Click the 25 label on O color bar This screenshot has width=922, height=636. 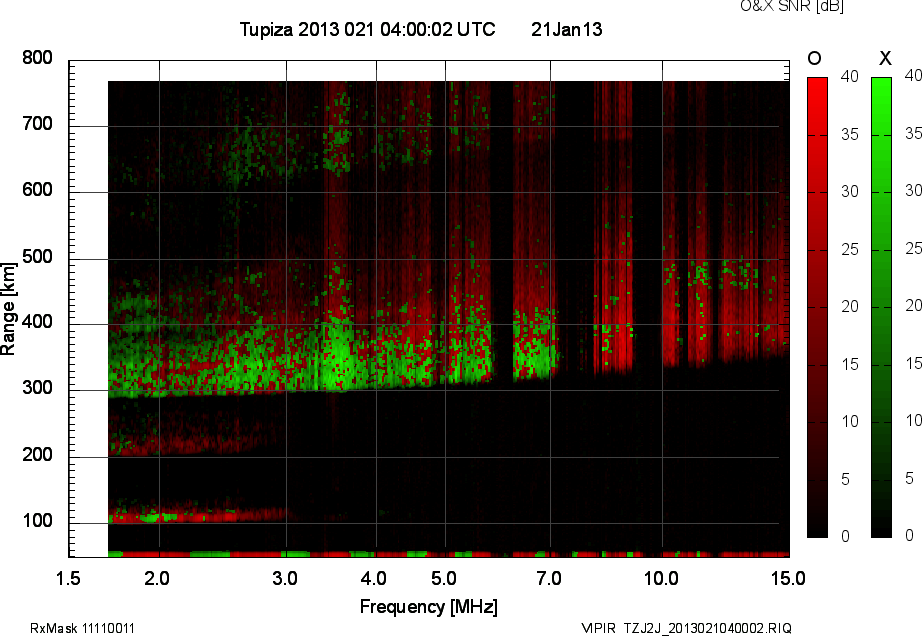[x=849, y=250]
